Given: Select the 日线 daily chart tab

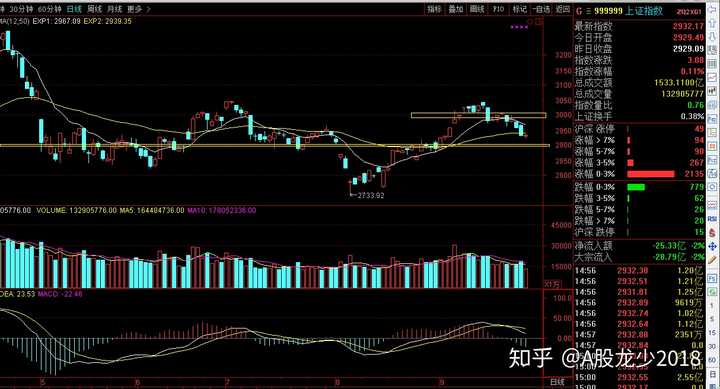Looking at the screenshot, I should (73, 9).
